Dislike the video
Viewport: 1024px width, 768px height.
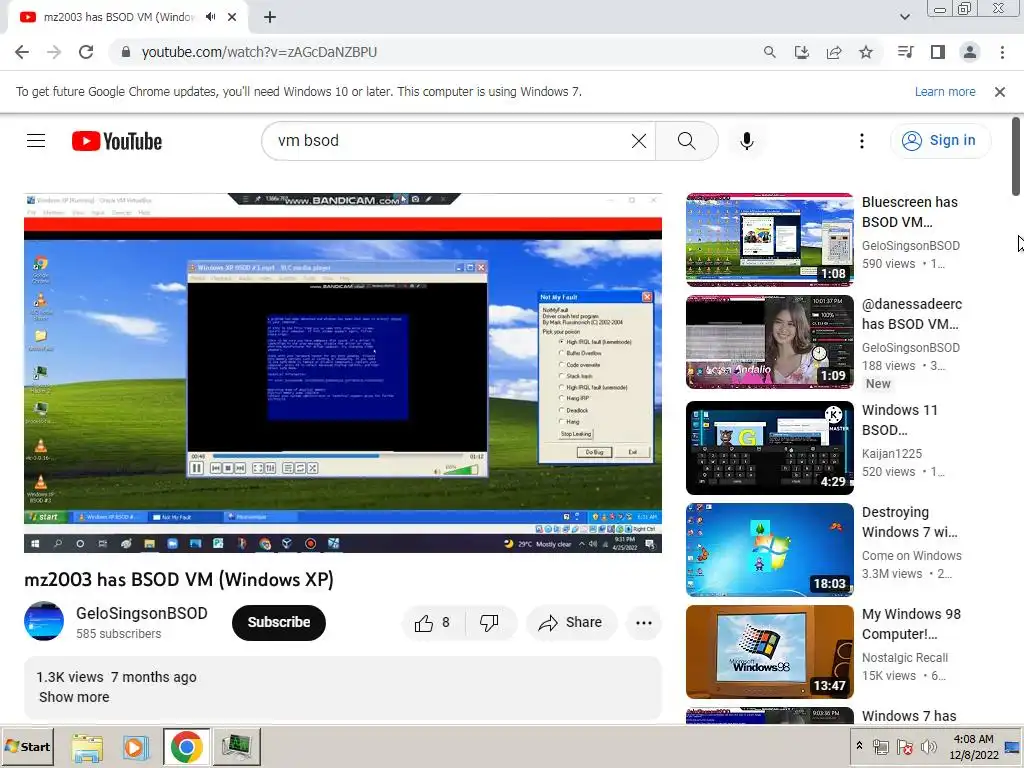coord(490,623)
